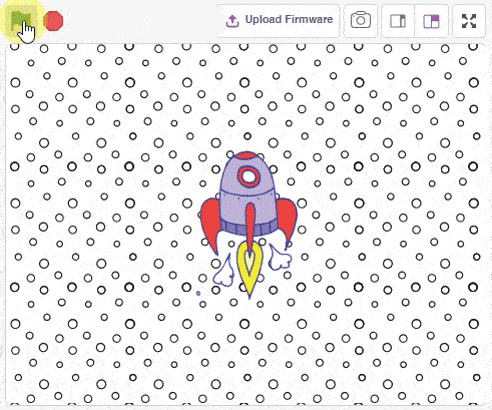This screenshot has width=492, height=410.
Task: Take a stage screenshot with camera icon
Action: [x=361, y=20]
